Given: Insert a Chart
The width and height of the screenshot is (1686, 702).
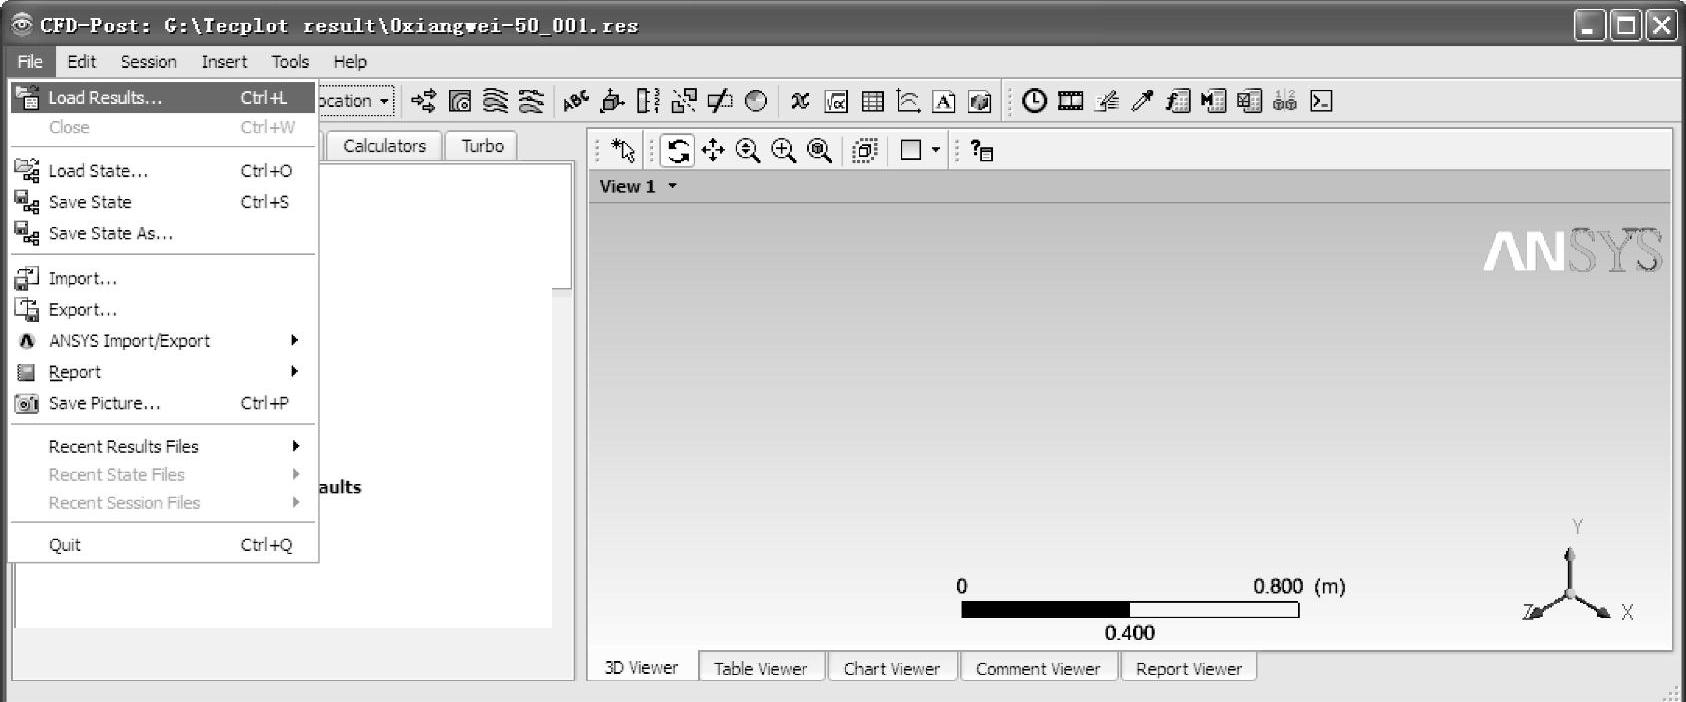Looking at the screenshot, I should pos(908,101).
